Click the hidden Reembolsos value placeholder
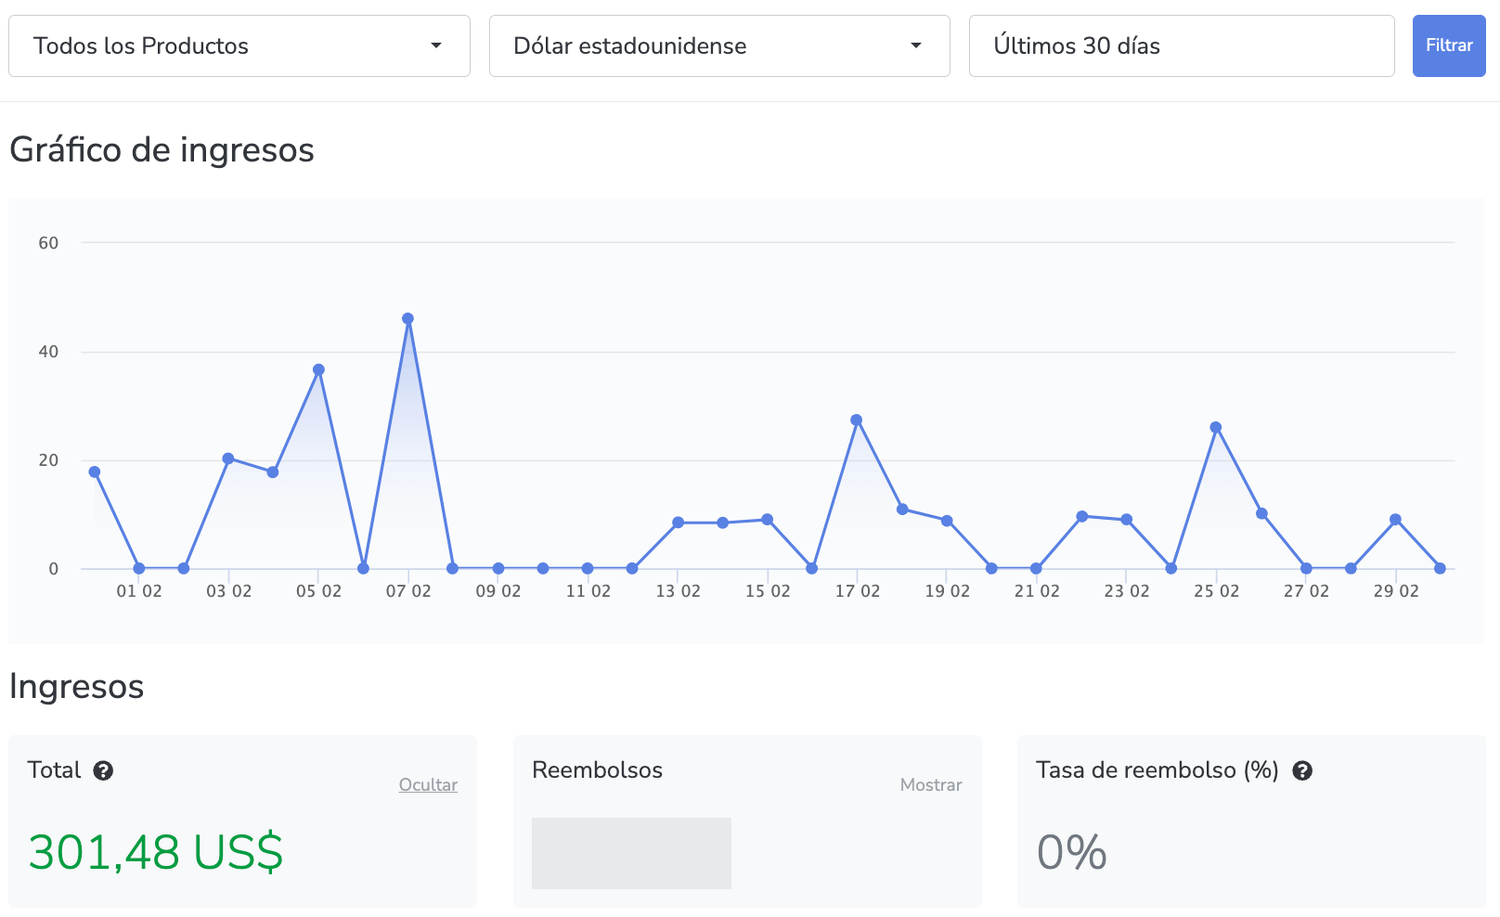Image resolution: width=1500 pixels, height=917 pixels. tap(631, 853)
